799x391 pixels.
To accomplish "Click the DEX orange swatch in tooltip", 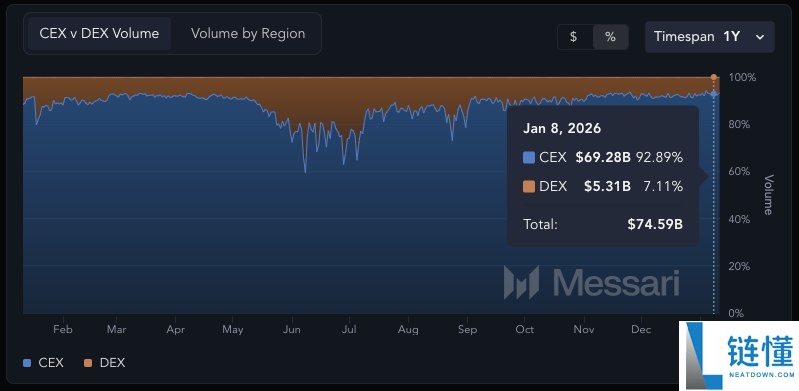I will point(528,187).
